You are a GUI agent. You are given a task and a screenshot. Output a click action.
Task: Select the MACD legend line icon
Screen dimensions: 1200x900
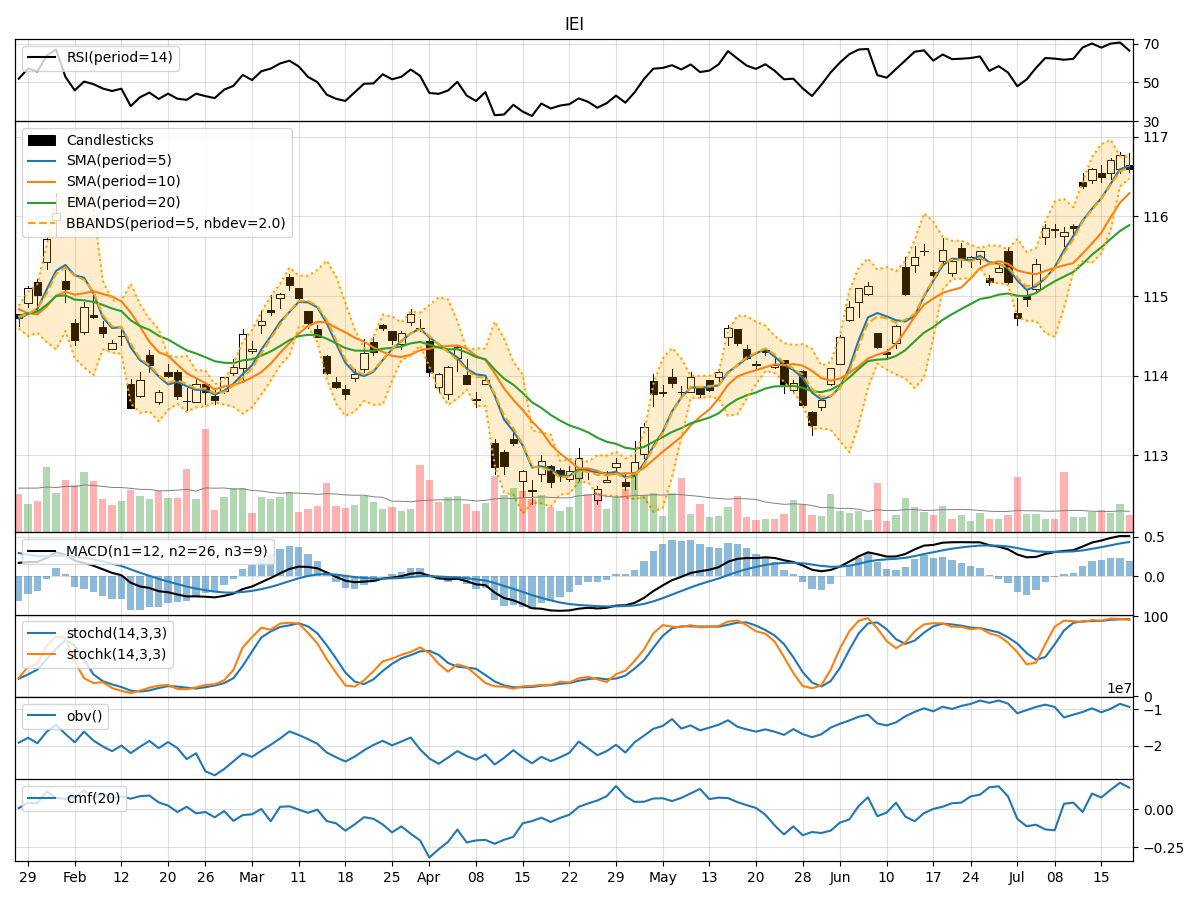40,550
